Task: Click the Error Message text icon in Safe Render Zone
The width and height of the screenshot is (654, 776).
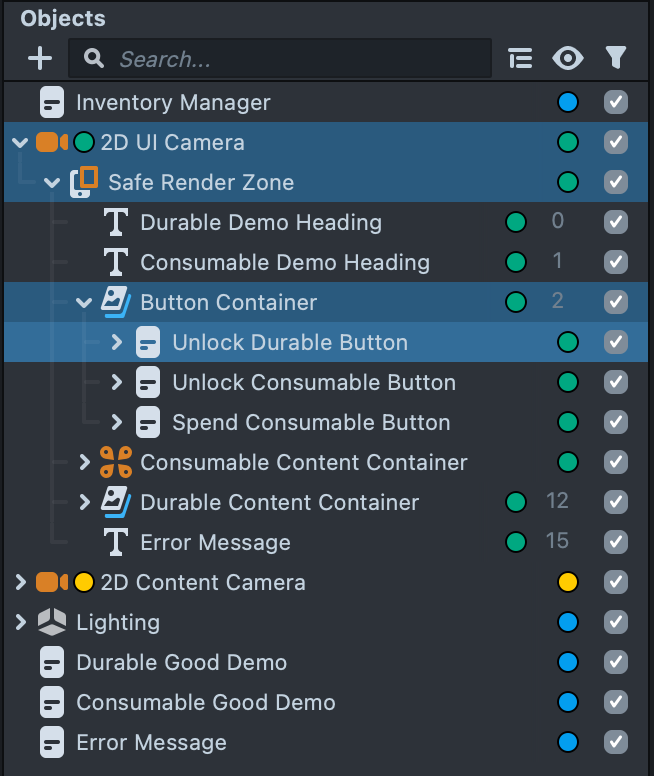Action: 116,542
